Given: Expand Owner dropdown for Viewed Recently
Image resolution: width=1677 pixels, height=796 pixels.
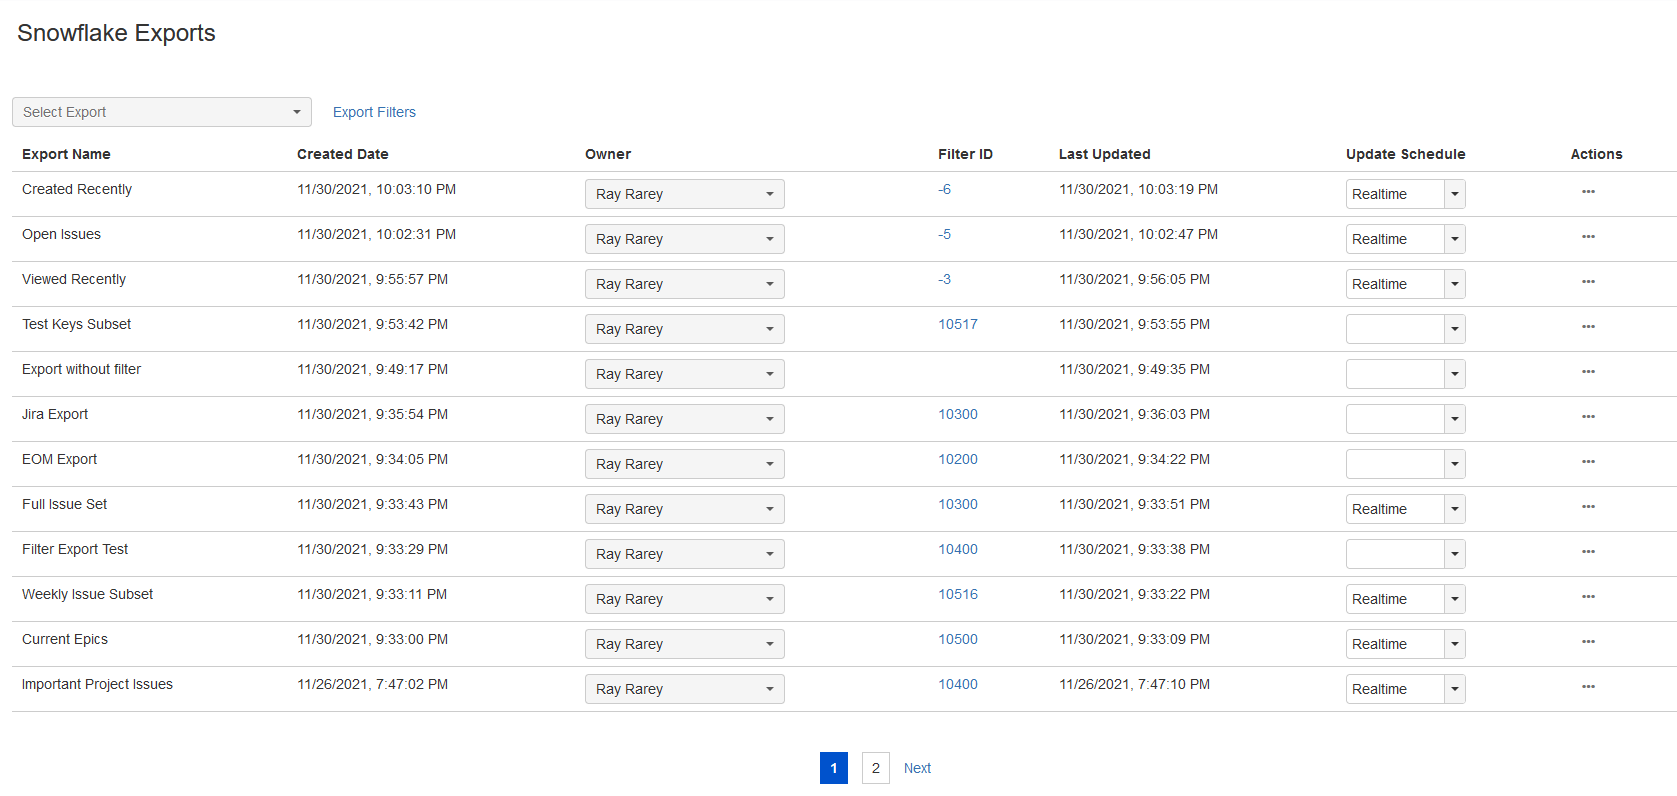Looking at the screenshot, I should [684, 284].
